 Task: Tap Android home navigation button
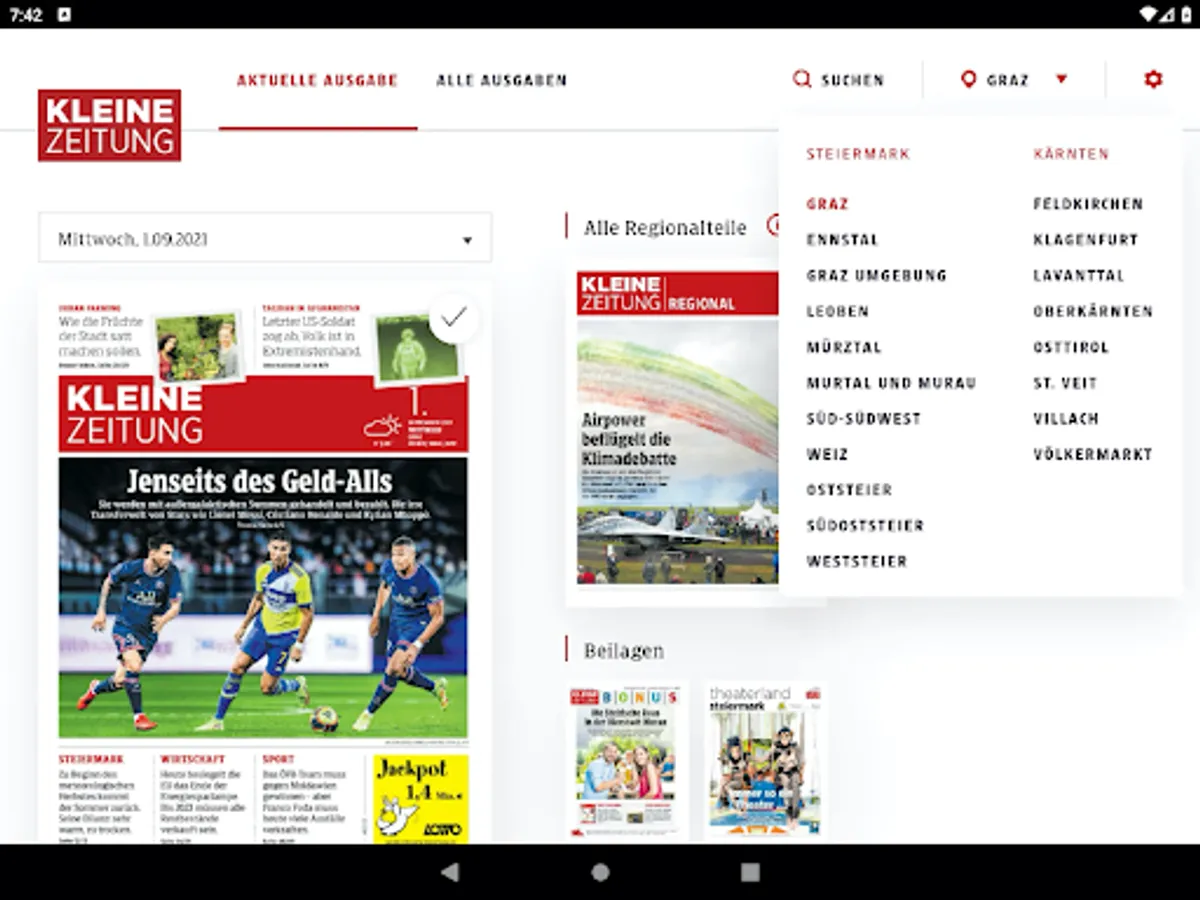(600, 872)
